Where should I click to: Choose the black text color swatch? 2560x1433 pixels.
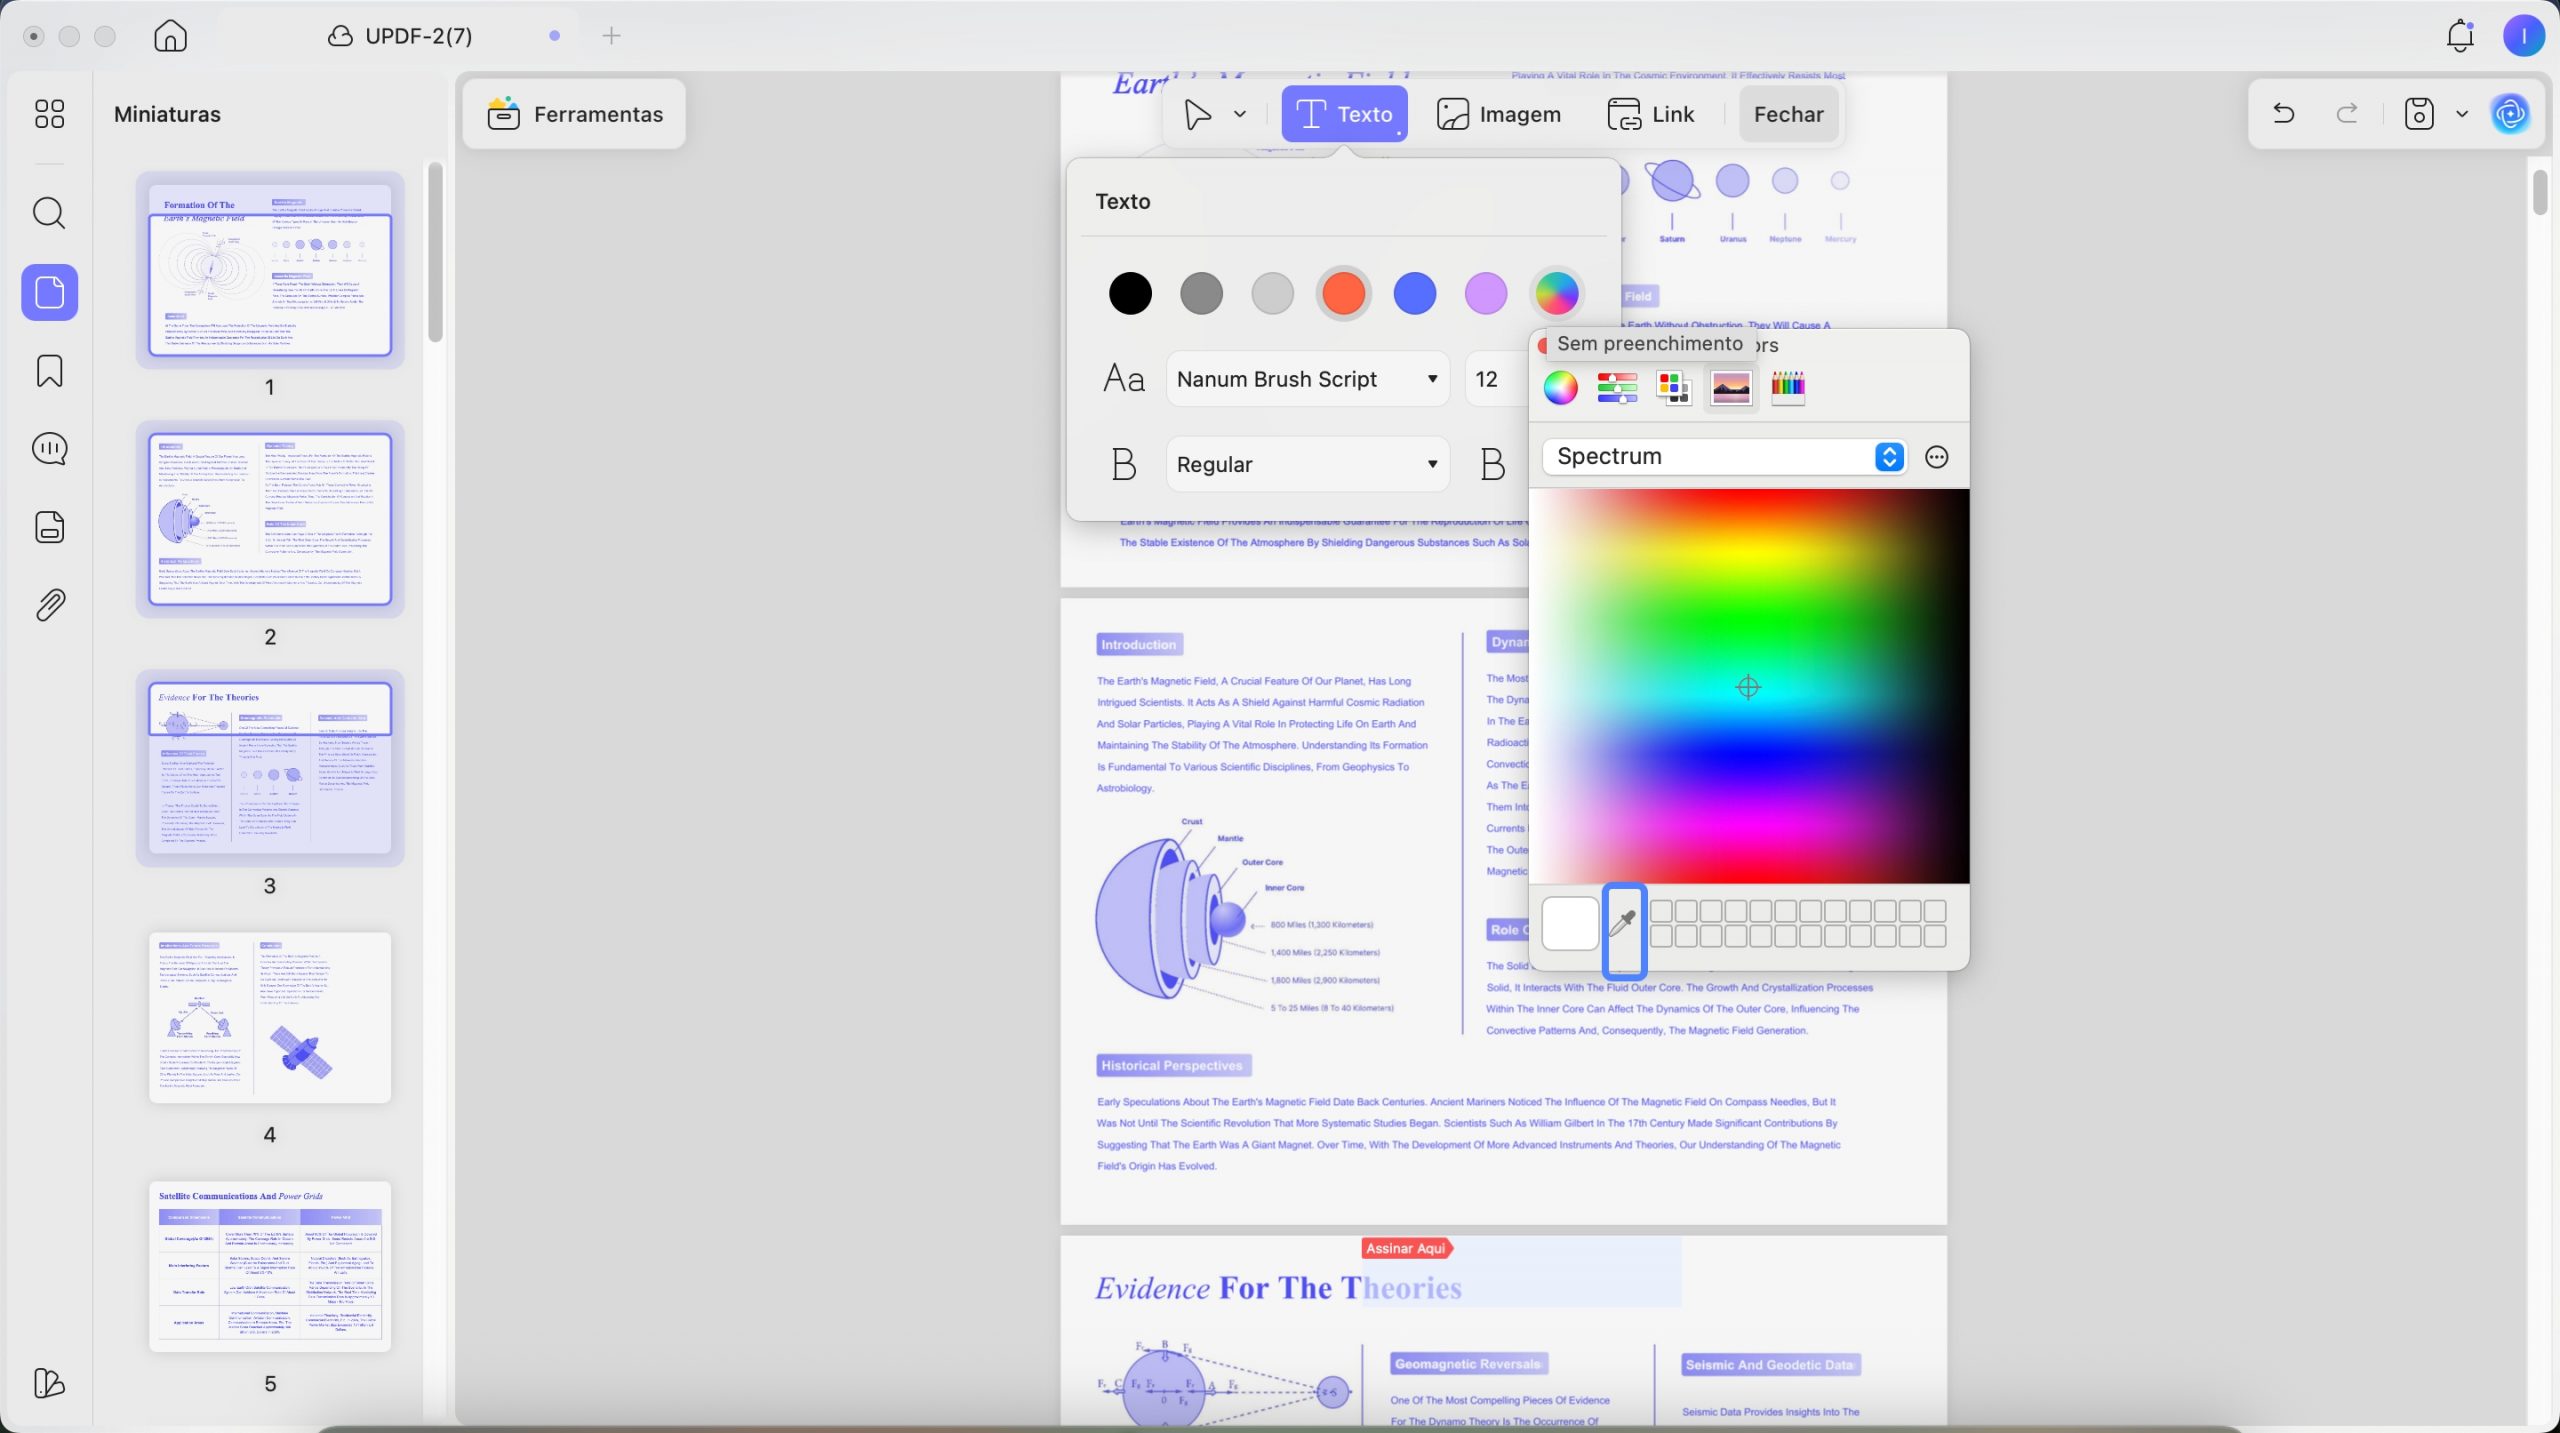pos(1130,294)
